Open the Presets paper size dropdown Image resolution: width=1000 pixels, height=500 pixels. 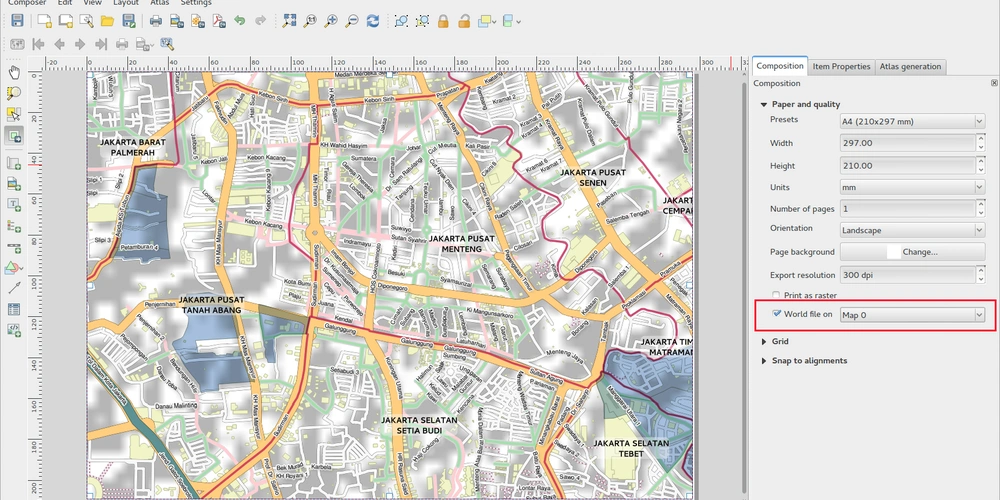[x=912, y=121]
